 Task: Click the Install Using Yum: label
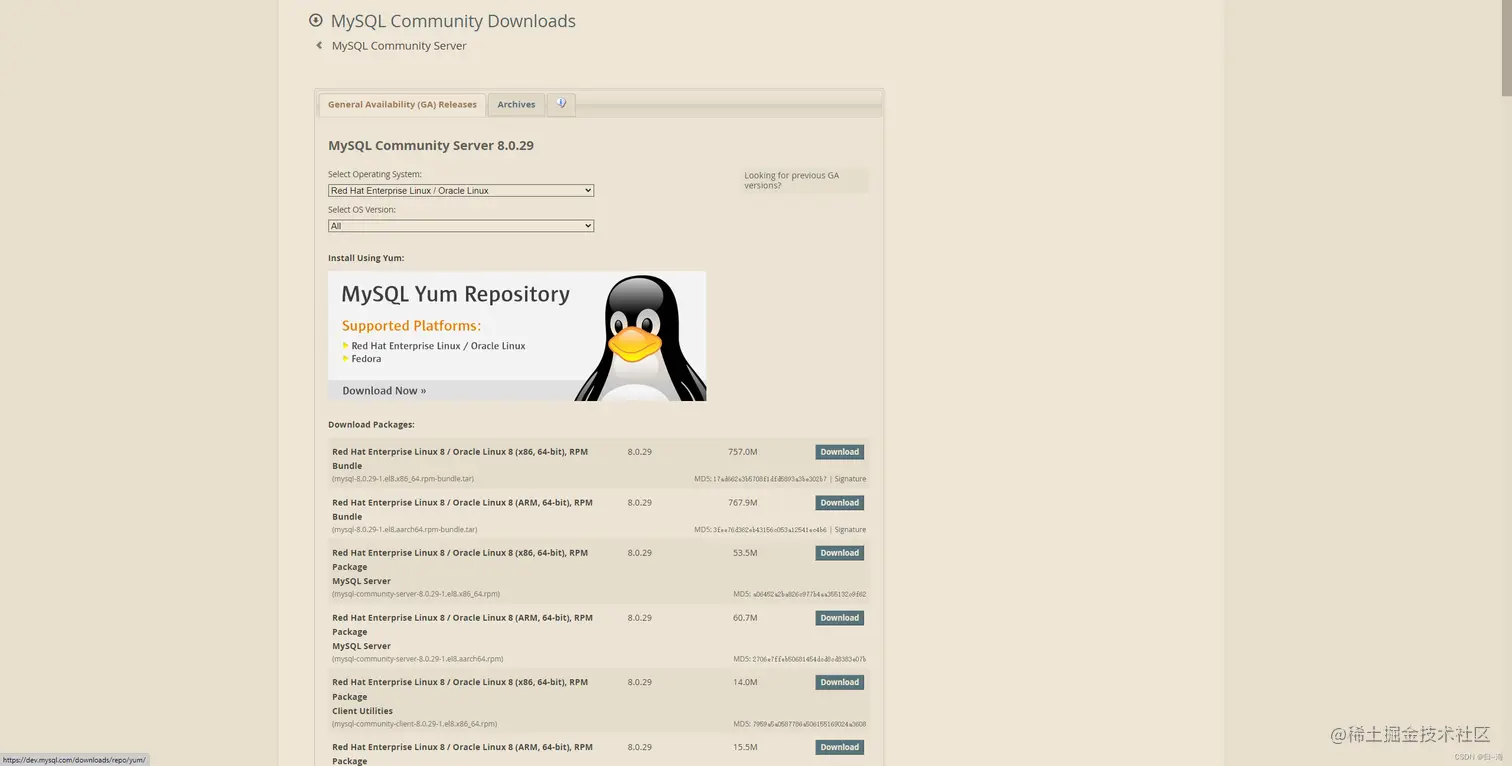[366, 258]
